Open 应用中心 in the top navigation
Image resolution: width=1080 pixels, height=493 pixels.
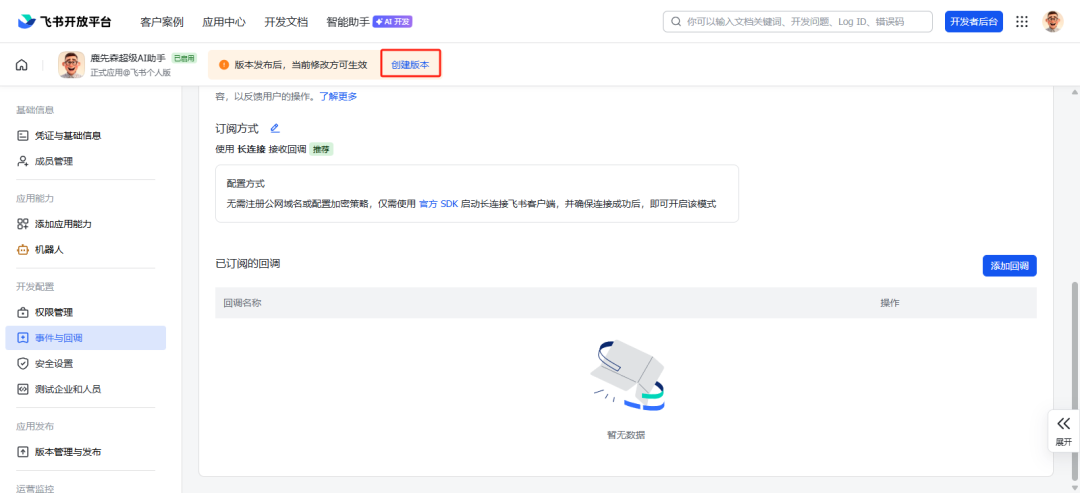(x=224, y=21)
